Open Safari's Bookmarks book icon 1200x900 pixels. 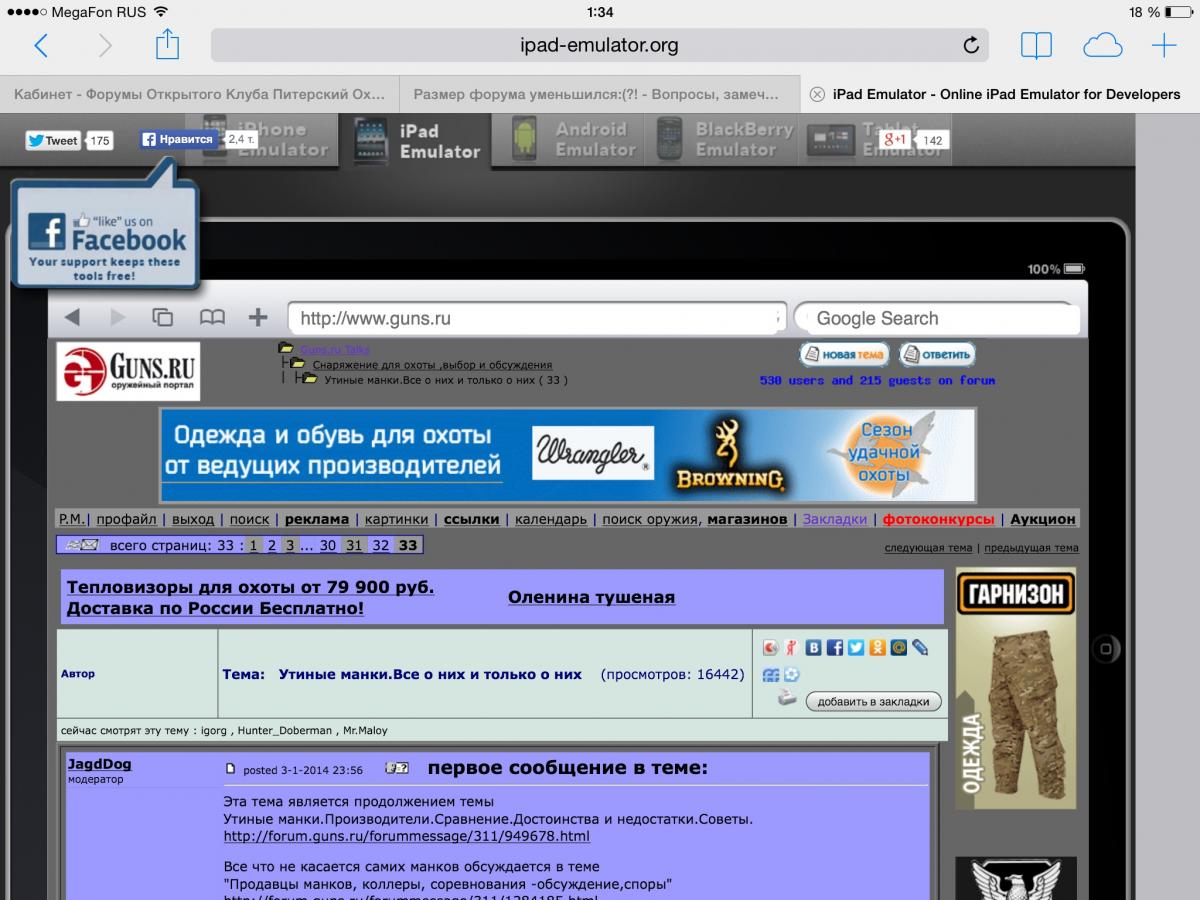(1036, 45)
